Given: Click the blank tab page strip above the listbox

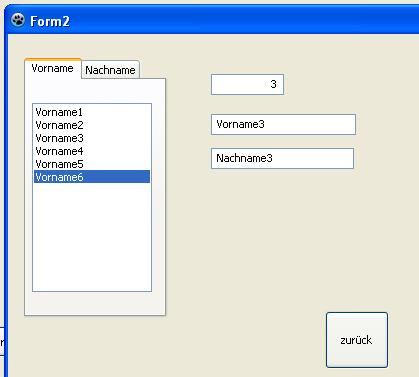Looking at the screenshot, I should 95,91.
